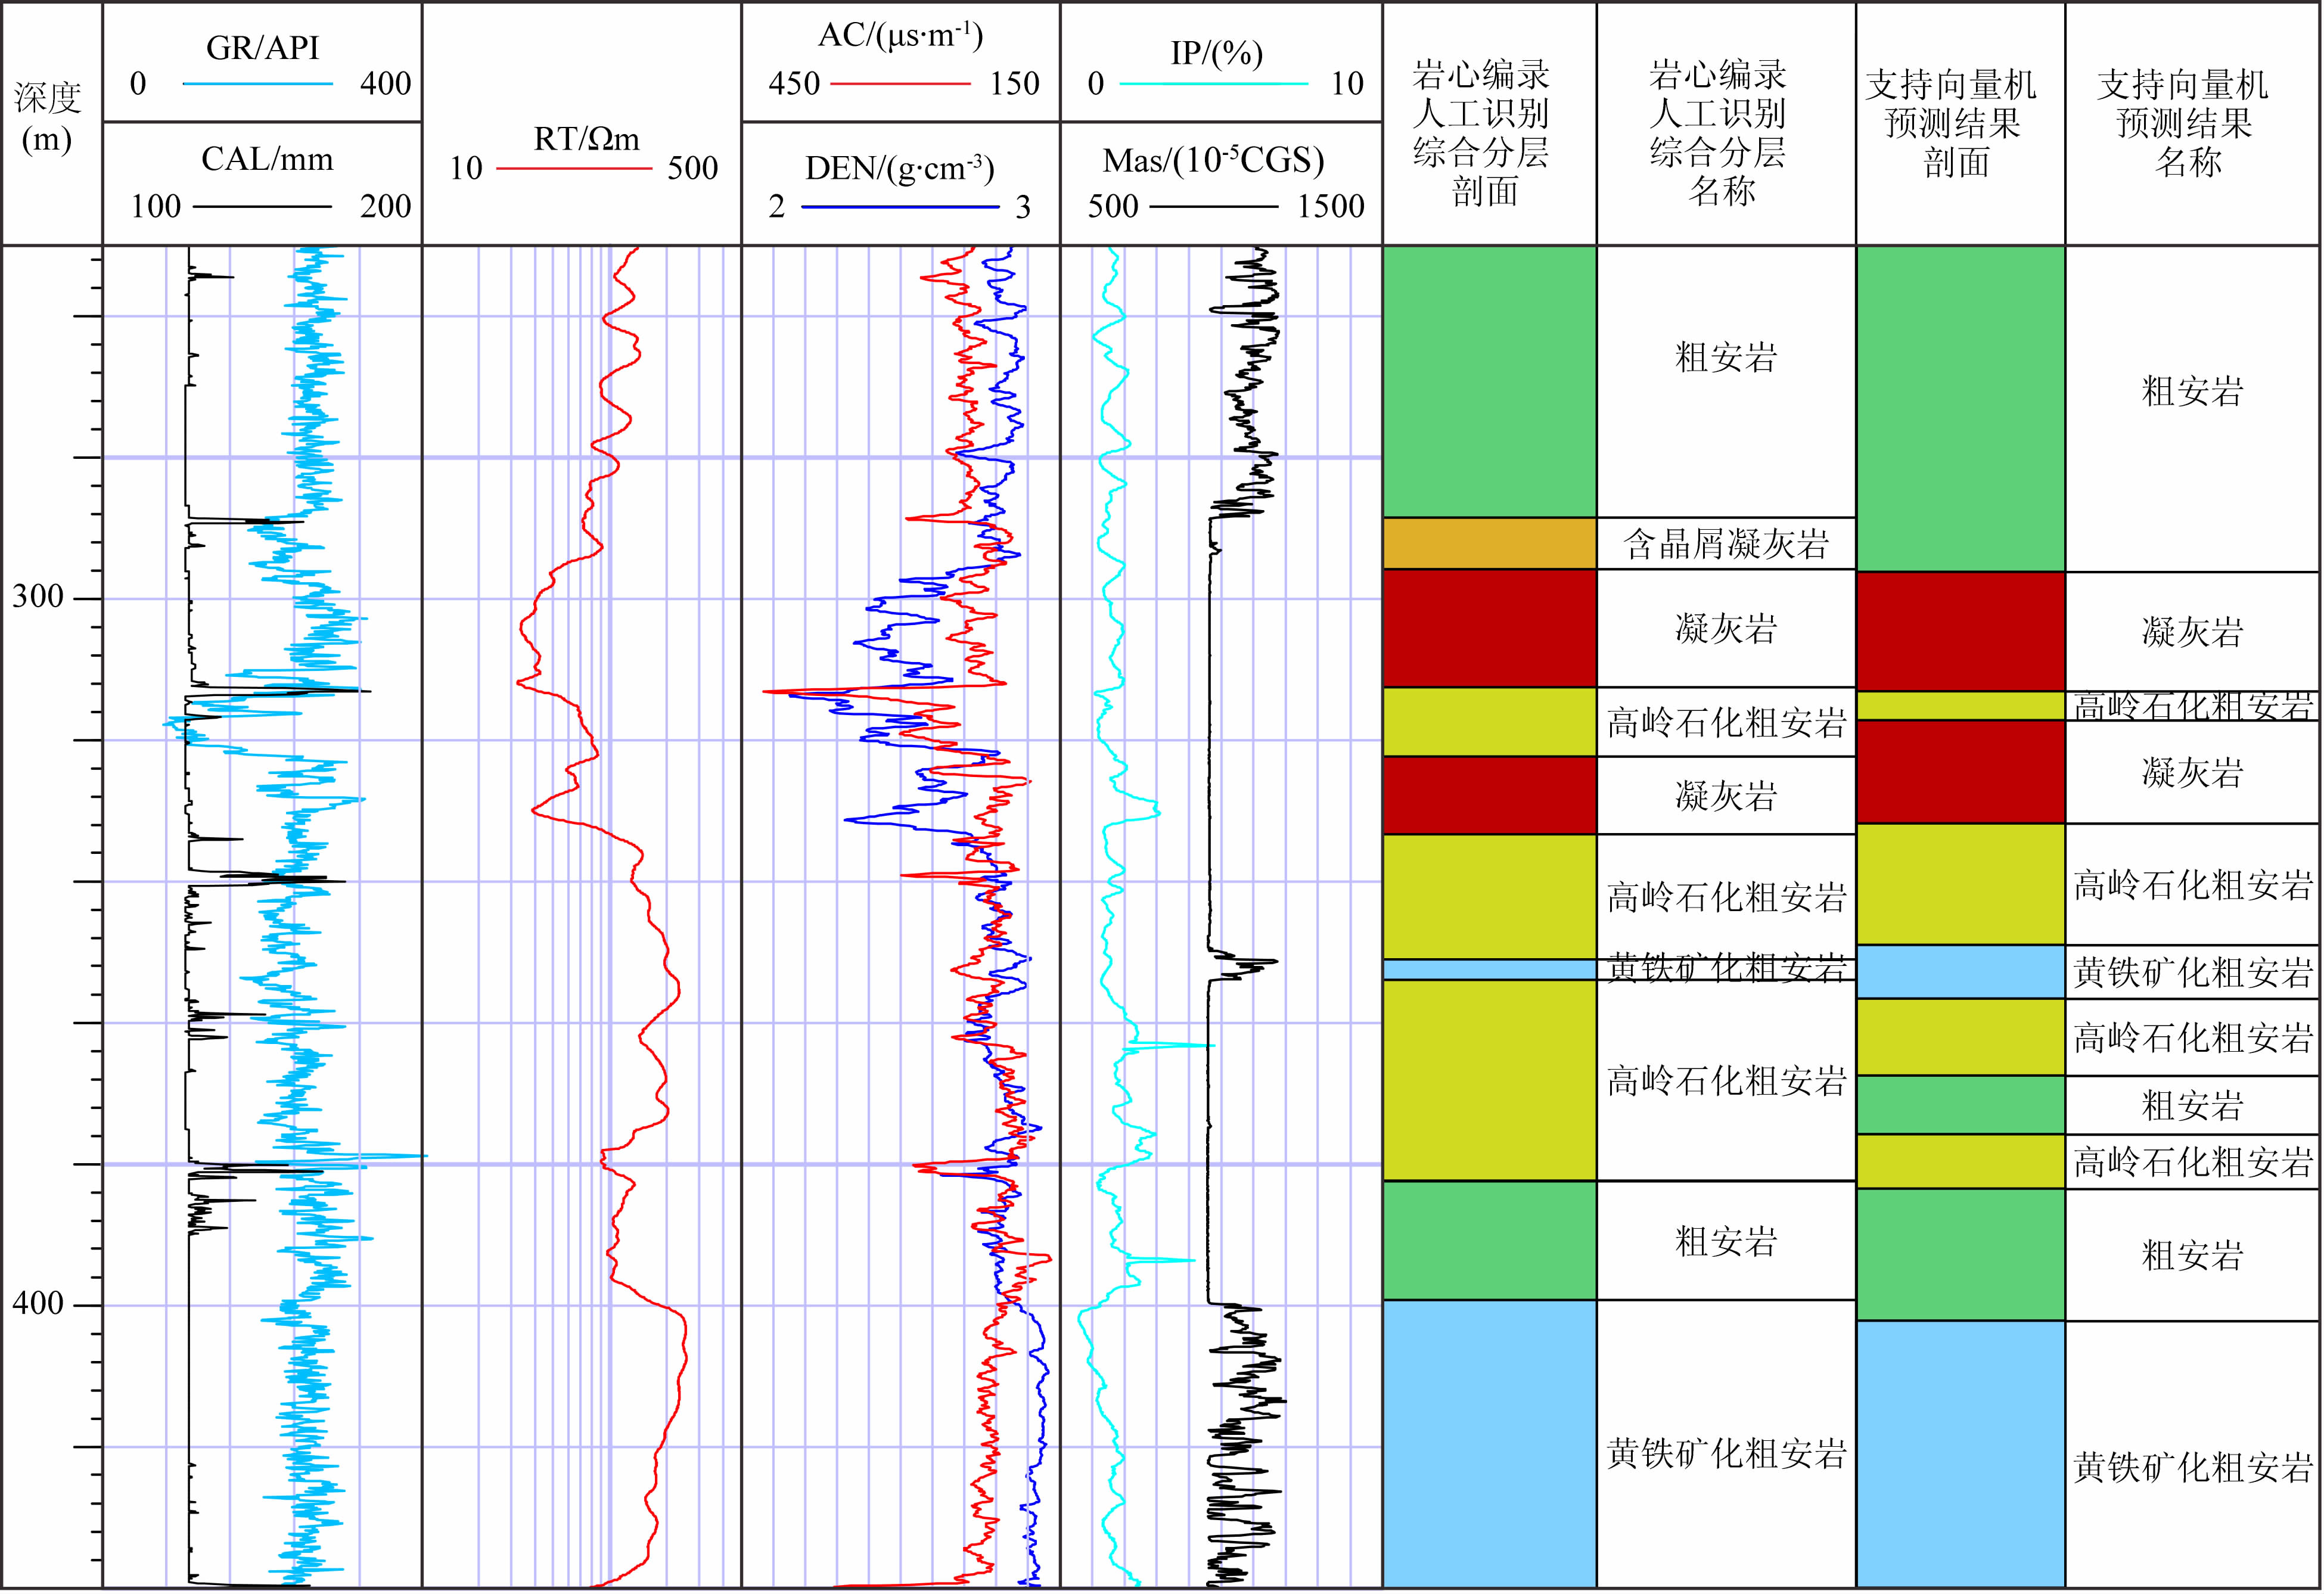Click the 400 depth tick label

(x=38, y=1304)
